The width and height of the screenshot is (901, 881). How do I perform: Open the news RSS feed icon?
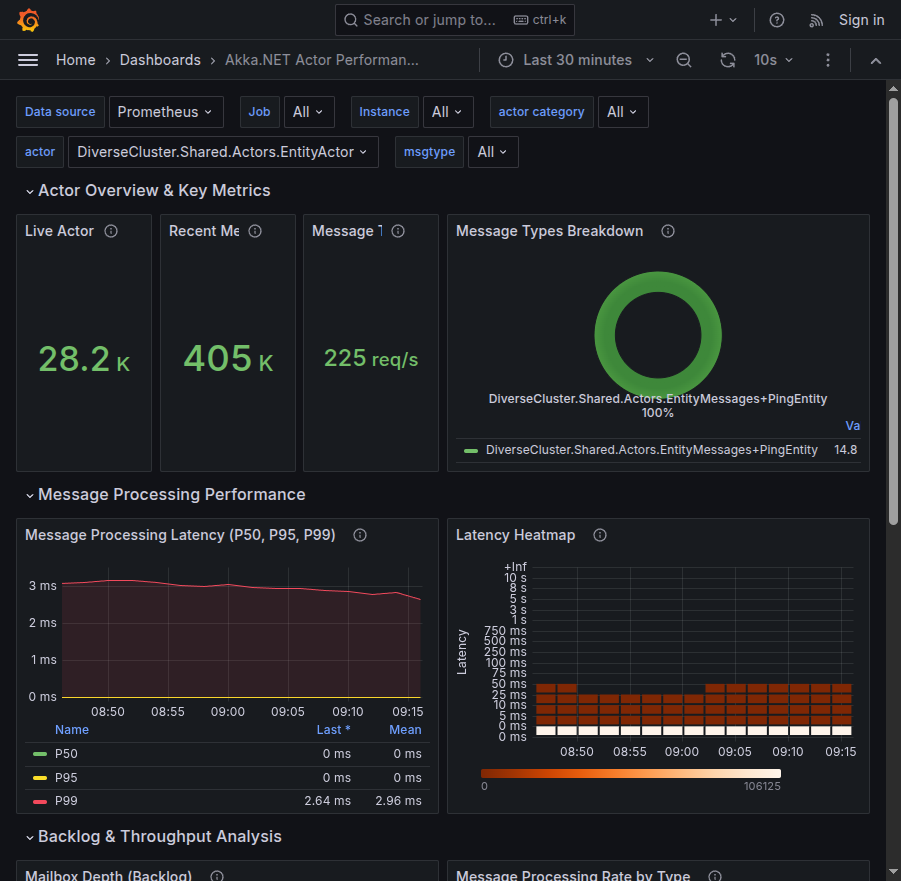[x=816, y=20]
